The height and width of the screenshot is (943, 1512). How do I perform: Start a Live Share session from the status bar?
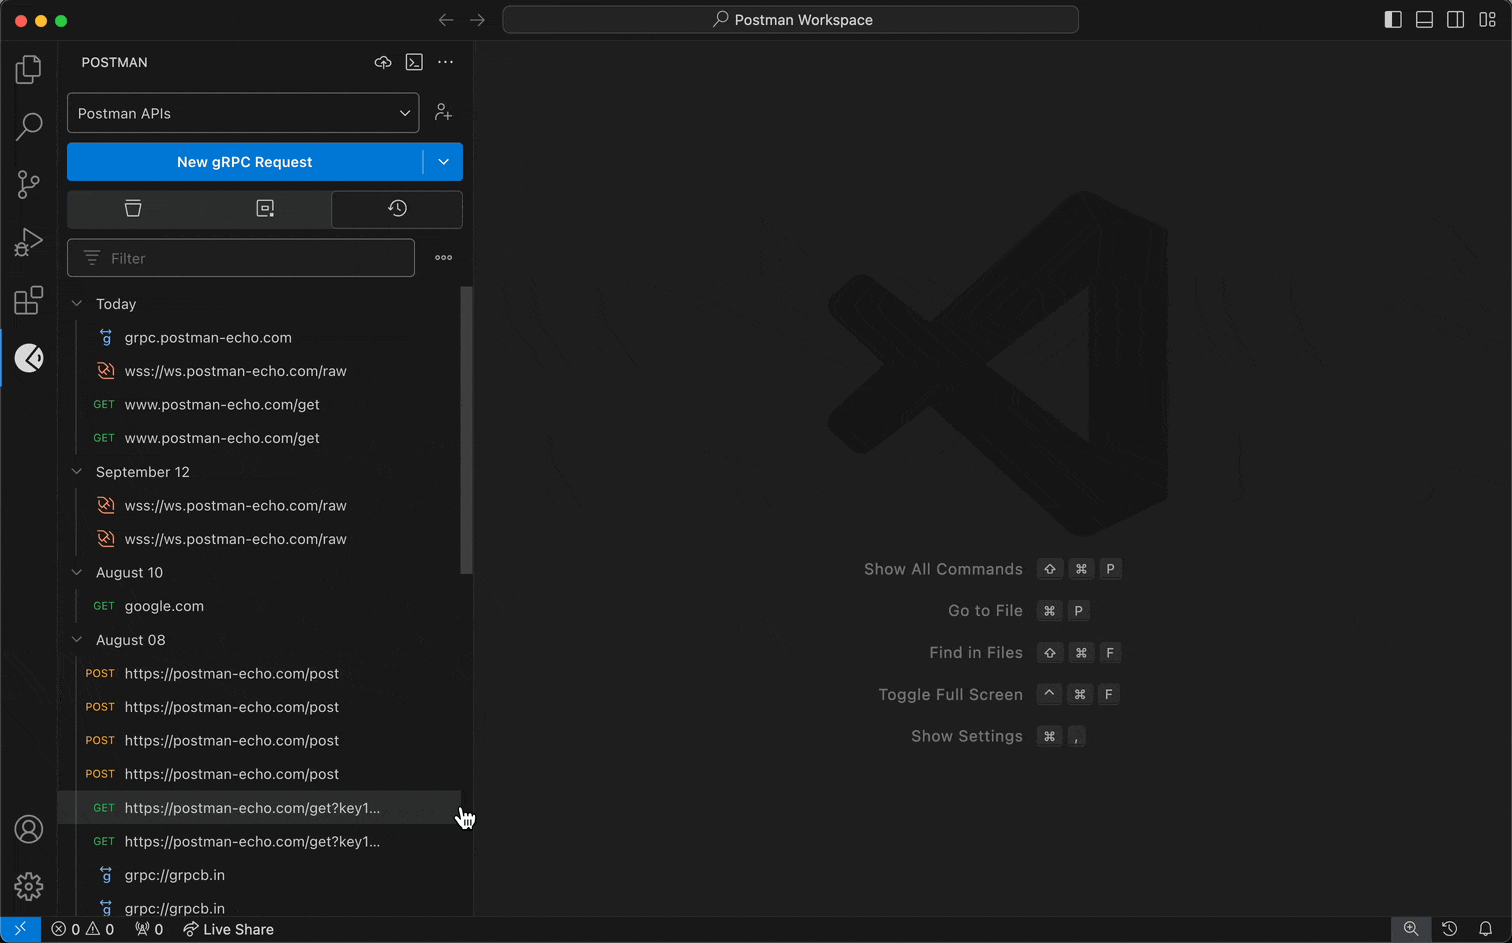coord(228,929)
